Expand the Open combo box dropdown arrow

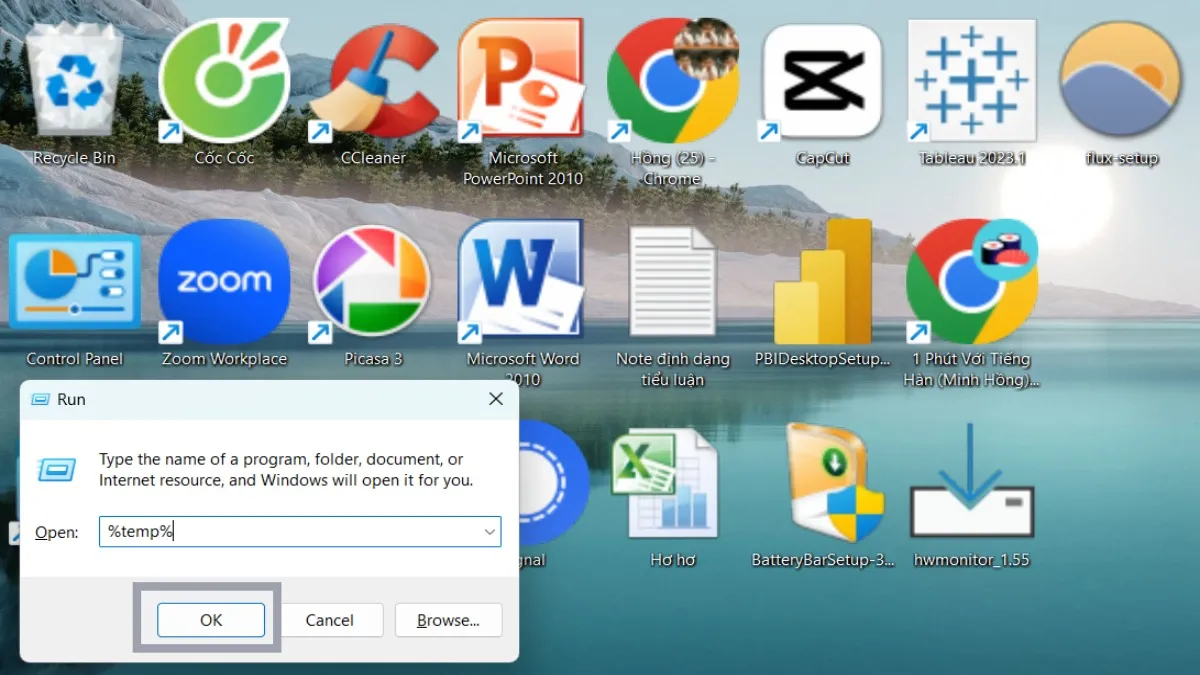pyautogui.click(x=490, y=532)
